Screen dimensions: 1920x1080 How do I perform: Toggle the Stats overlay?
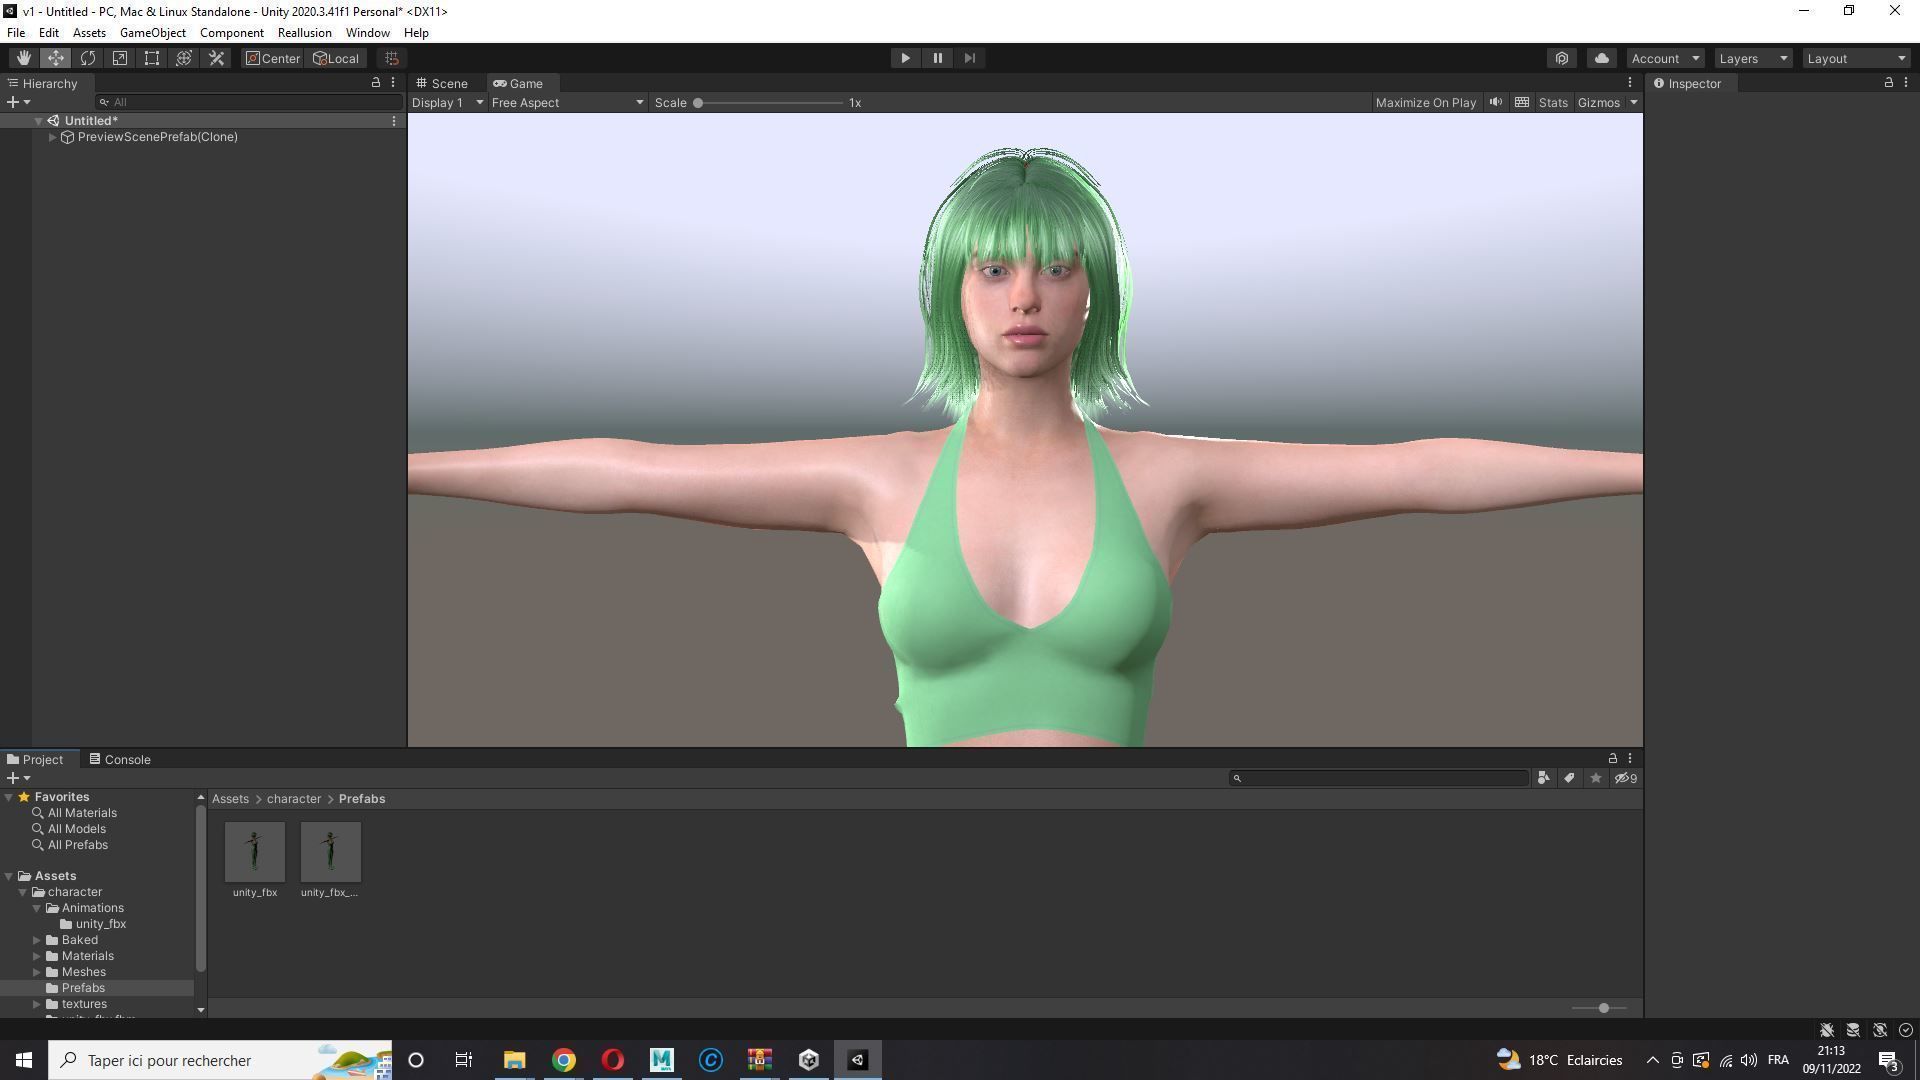coord(1552,102)
